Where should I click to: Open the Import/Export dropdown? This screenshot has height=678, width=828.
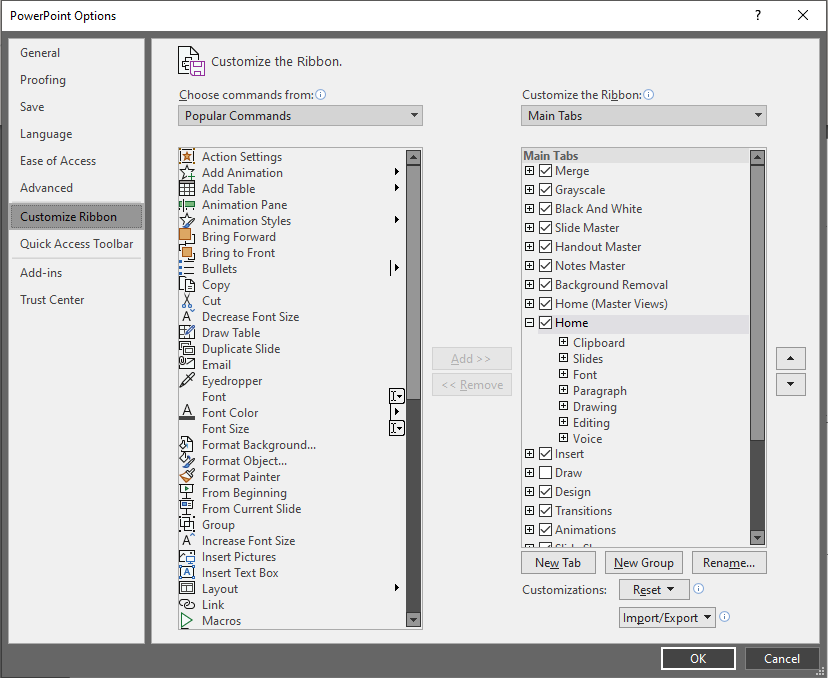pos(667,617)
